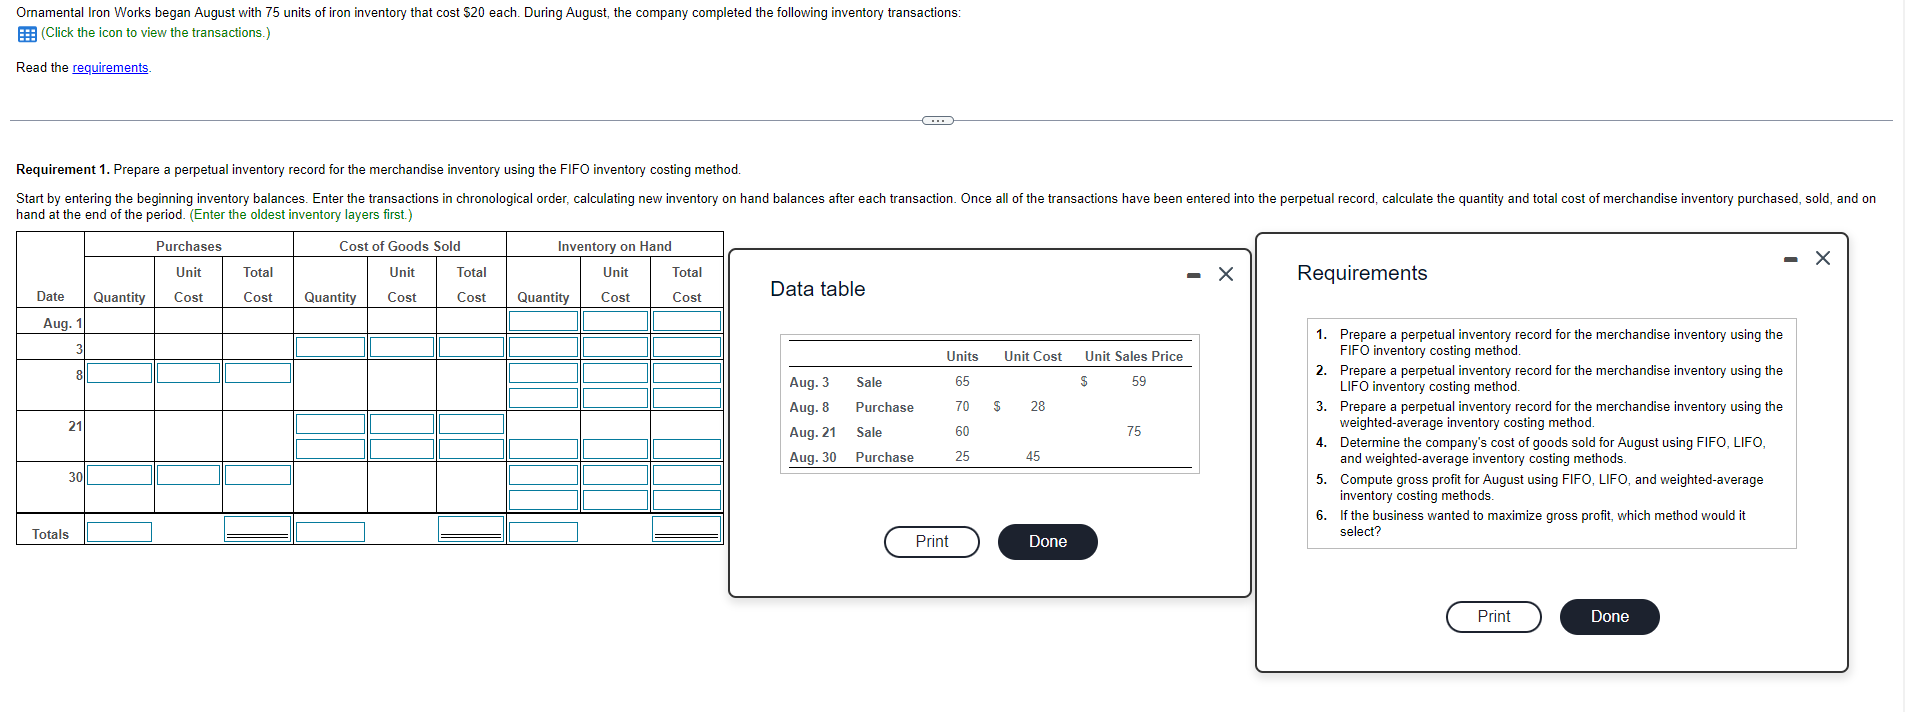Screen dimensions: 1905x712
Task: Select Aug. 3 Cost of Goods Sold quantity field
Action: pyautogui.click(x=330, y=347)
